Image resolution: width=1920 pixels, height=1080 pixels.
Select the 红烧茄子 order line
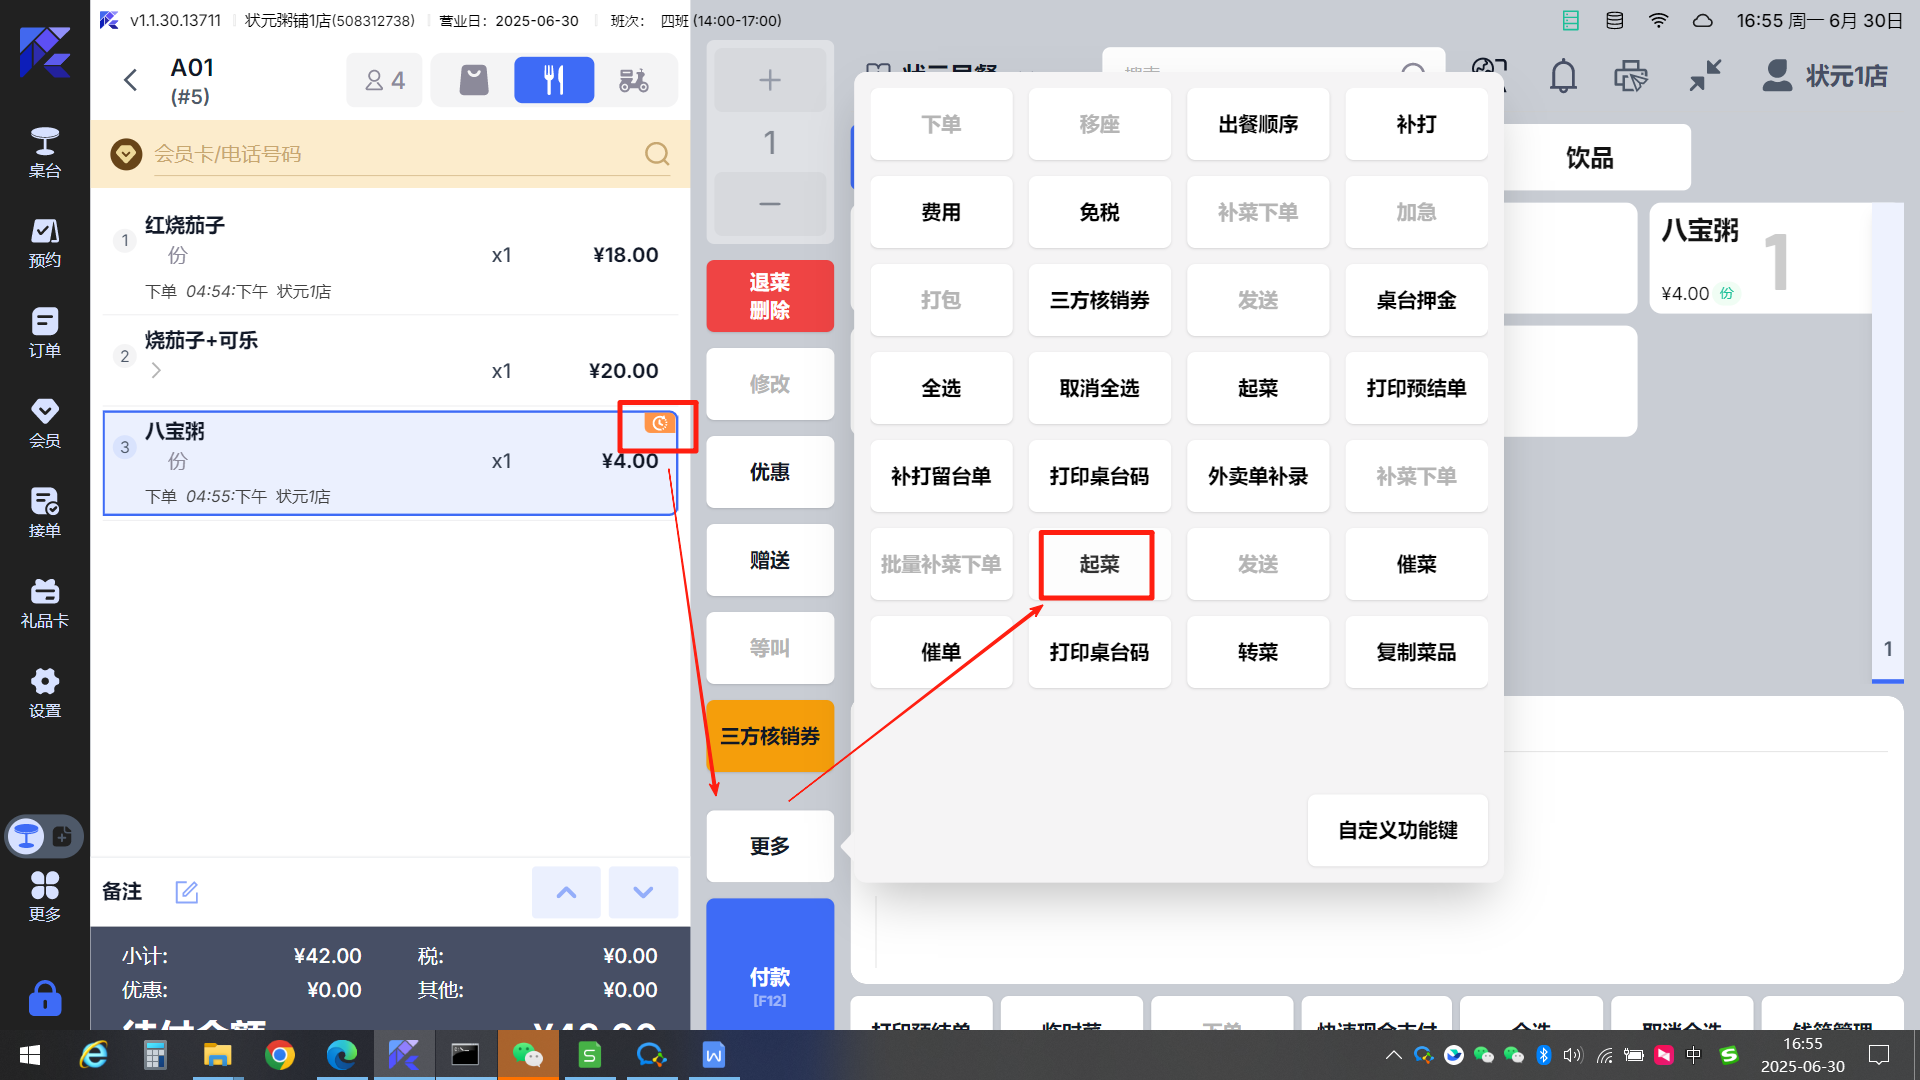[390, 256]
